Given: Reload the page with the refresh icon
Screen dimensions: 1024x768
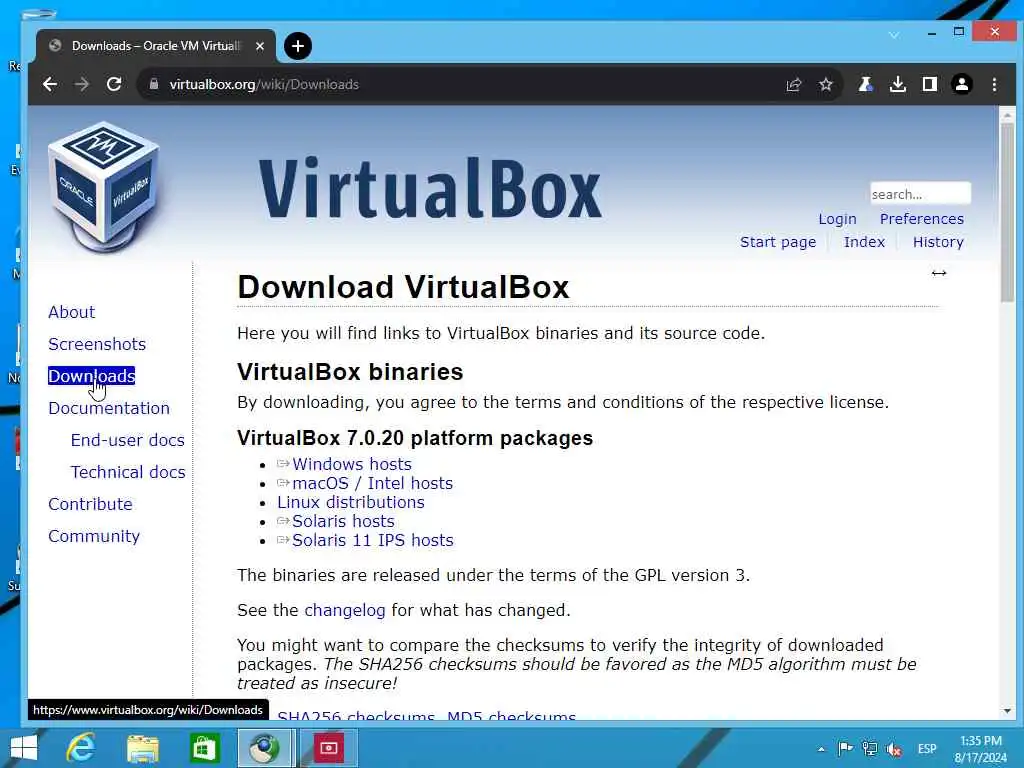Looking at the screenshot, I should 114,84.
